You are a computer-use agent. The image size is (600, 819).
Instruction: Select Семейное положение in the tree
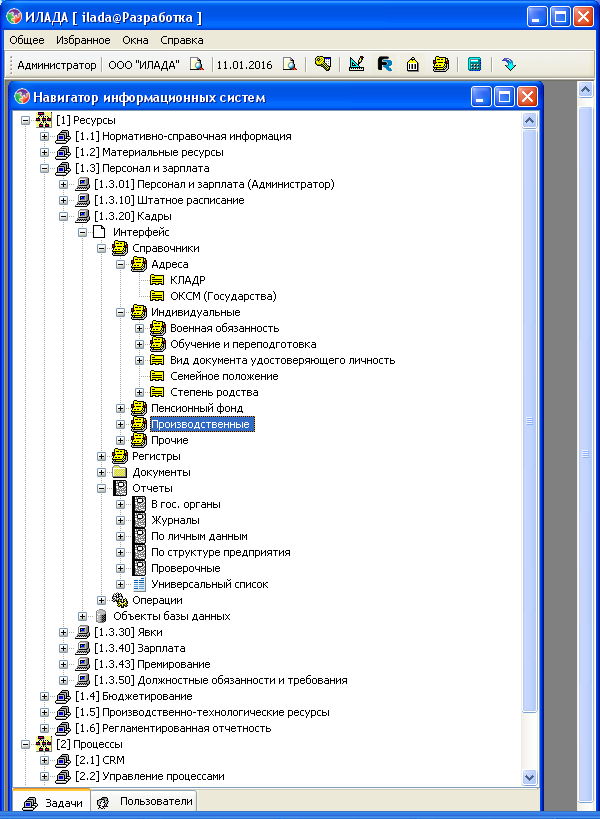[x=224, y=377]
